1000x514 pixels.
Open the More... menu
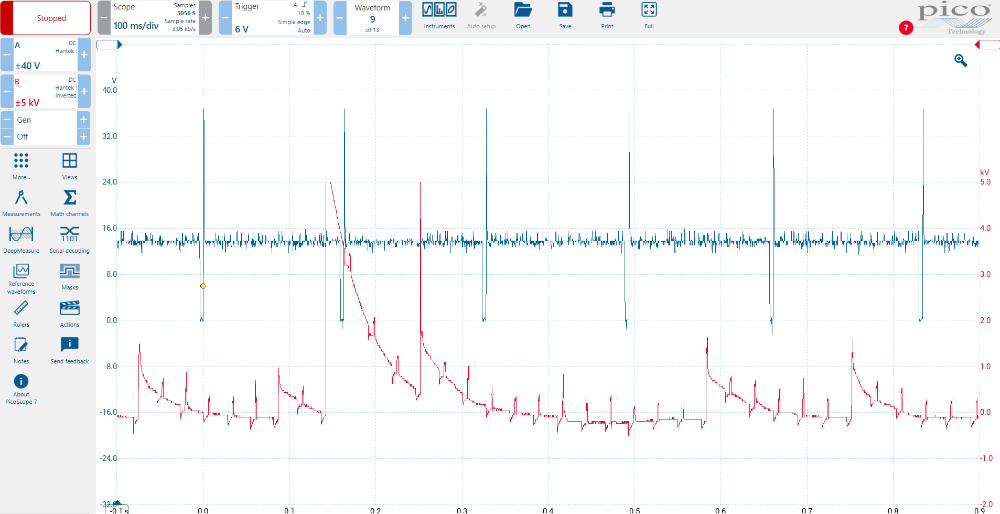pyautogui.click(x=20, y=165)
